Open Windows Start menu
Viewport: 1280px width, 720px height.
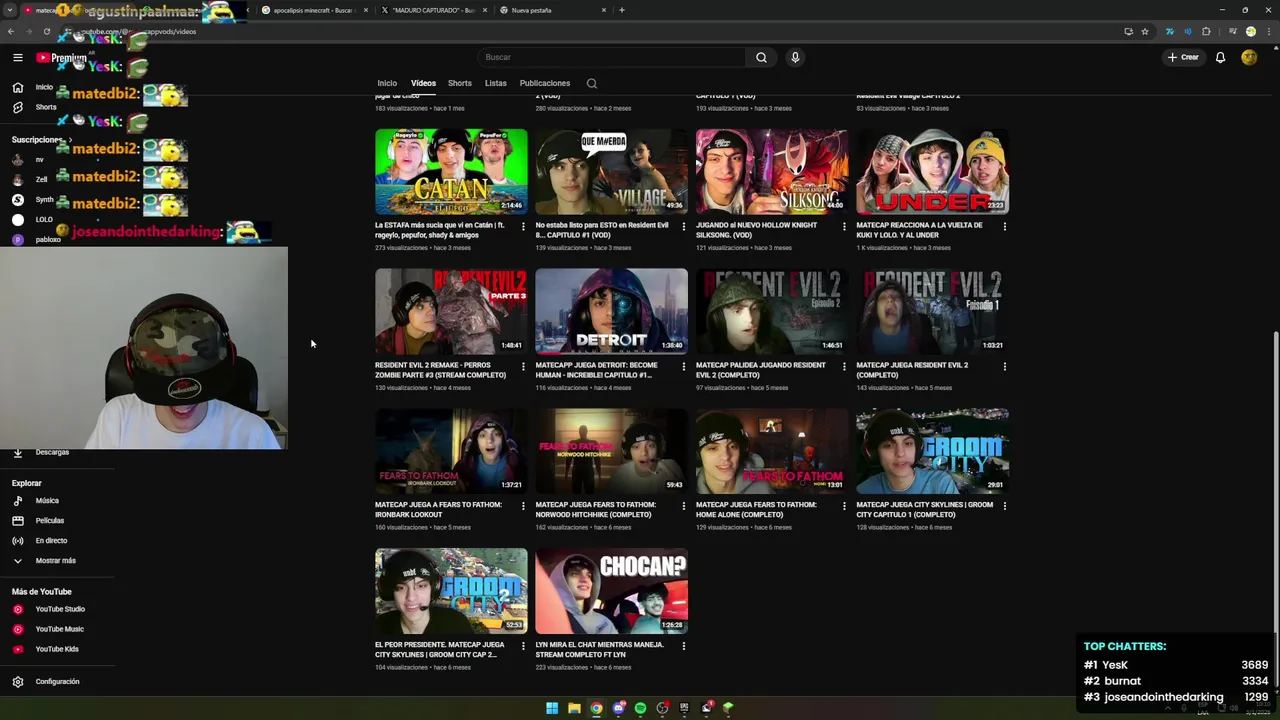pos(552,708)
